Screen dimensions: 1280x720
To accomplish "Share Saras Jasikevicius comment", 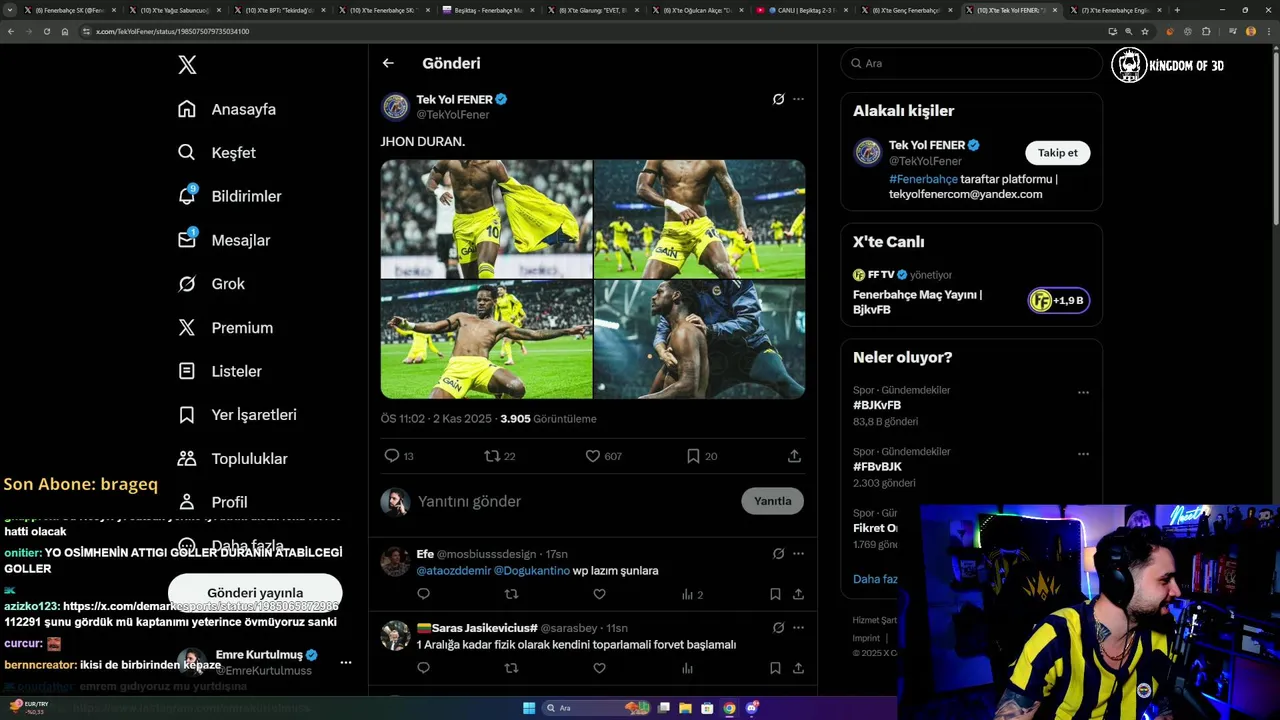I will point(798,668).
